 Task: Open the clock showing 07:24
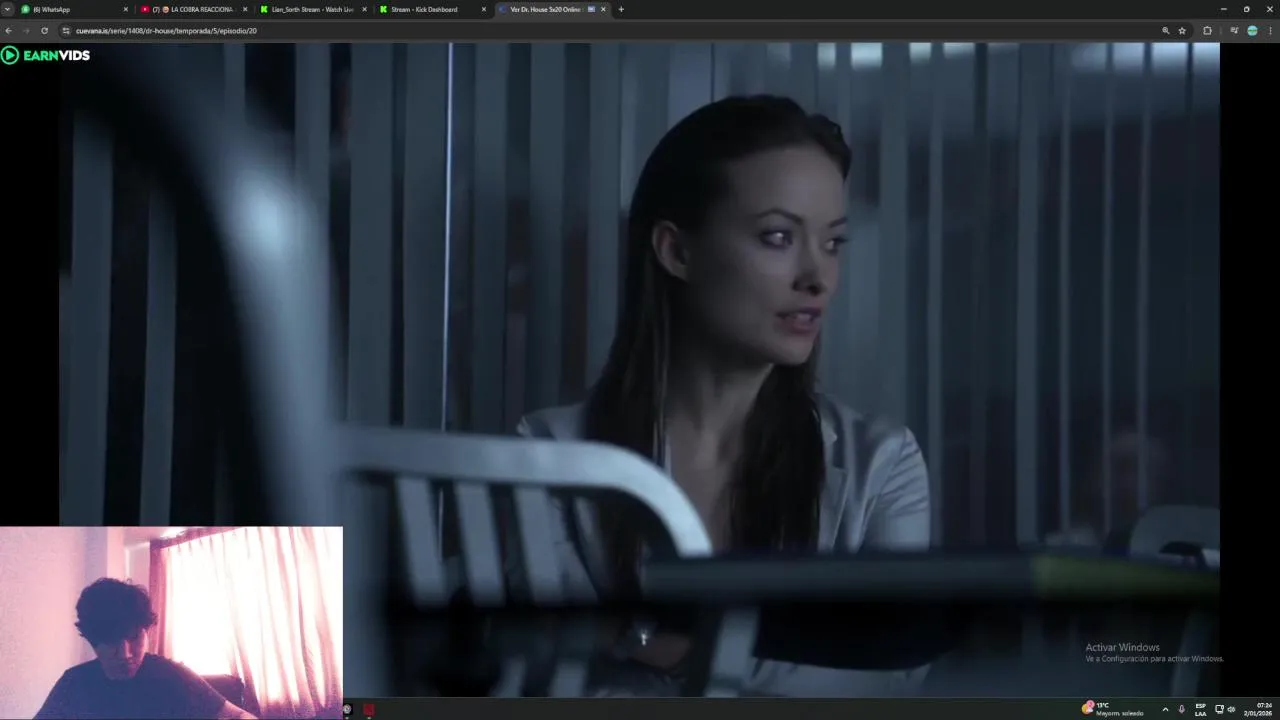point(1257,709)
